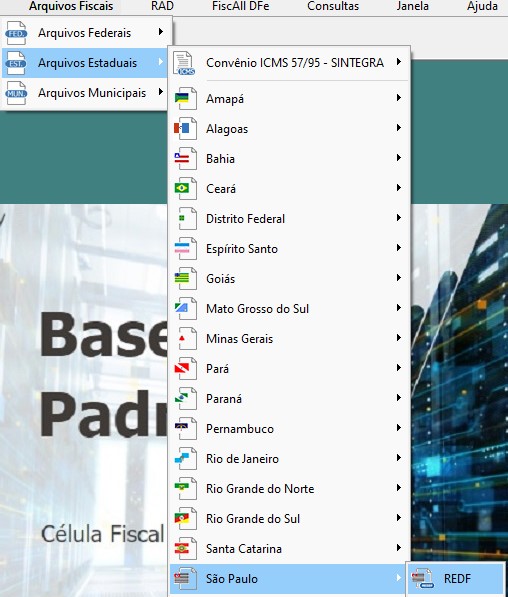Select the Pará menu entry
Image resolution: width=508 pixels, height=597 pixels.
click(289, 369)
